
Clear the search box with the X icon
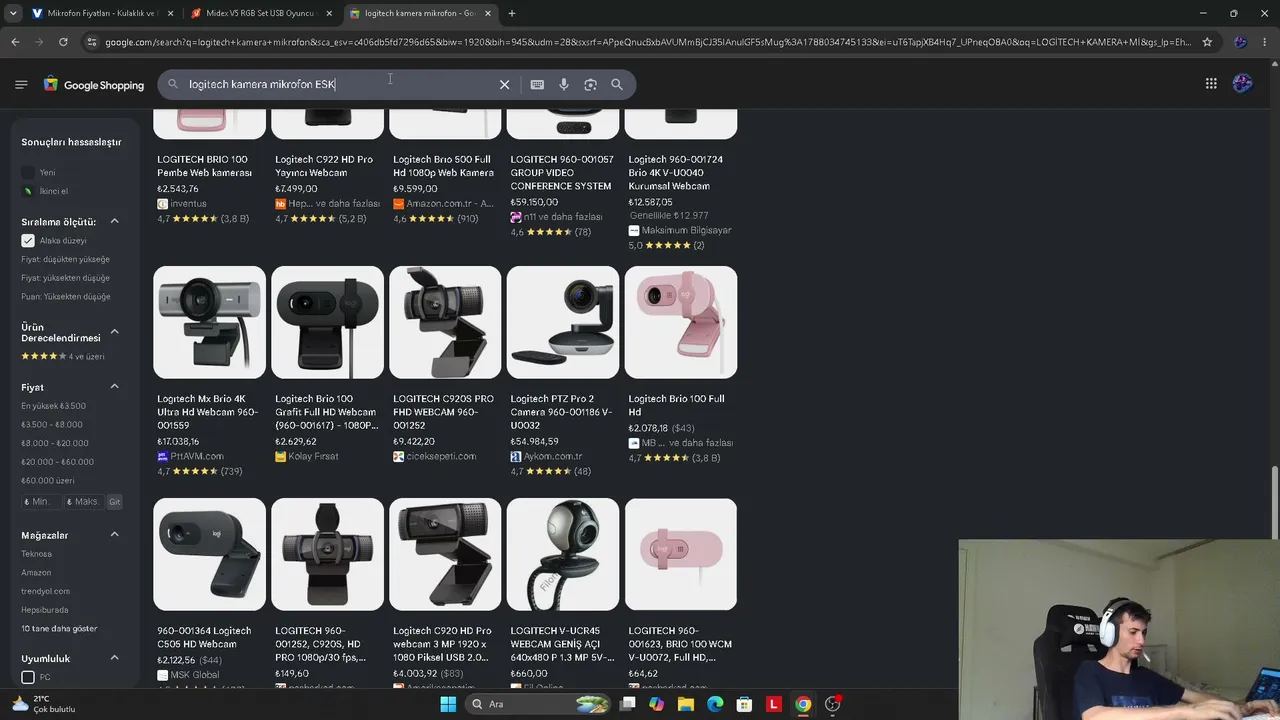tap(504, 85)
